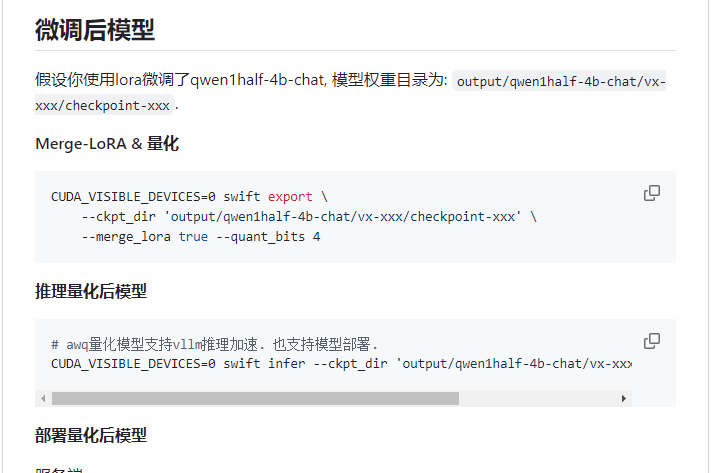Click the # awq量化模型 comment line
This screenshot has width=712, height=473.
[x=214, y=345]
